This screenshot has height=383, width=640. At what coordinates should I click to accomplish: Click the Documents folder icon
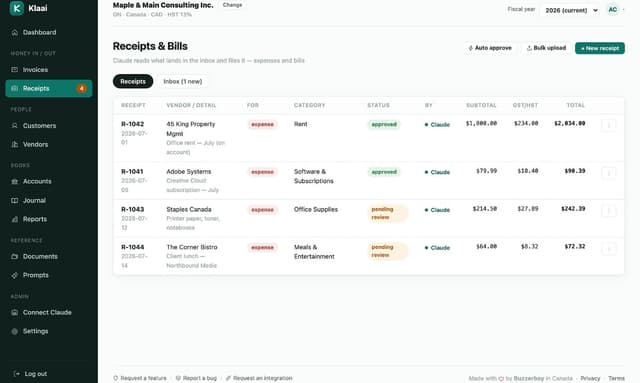15,256
